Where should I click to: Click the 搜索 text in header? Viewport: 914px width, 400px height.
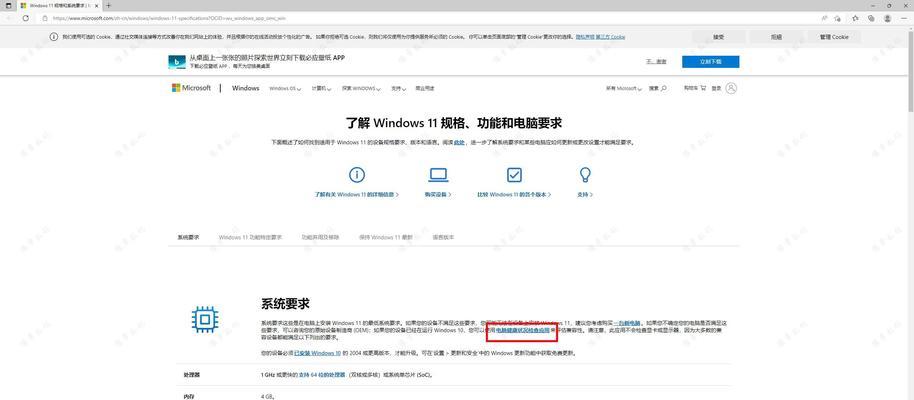[654, 89]
